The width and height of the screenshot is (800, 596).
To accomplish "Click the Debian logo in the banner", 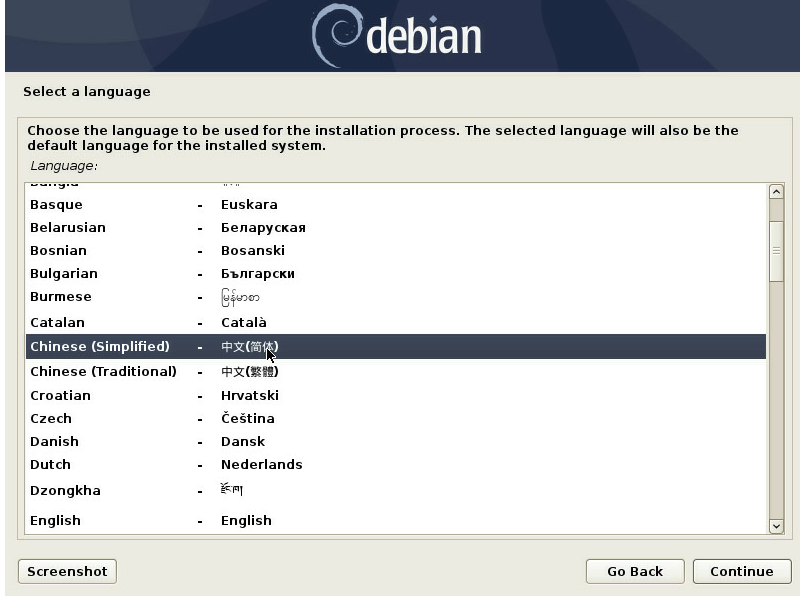I will 396,36.
